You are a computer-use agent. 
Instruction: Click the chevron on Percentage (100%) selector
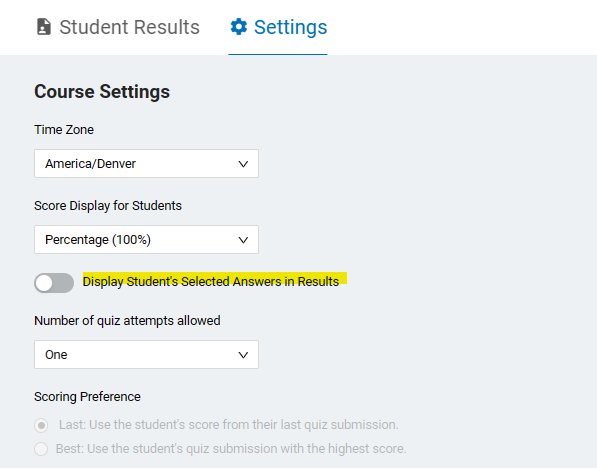243,240
